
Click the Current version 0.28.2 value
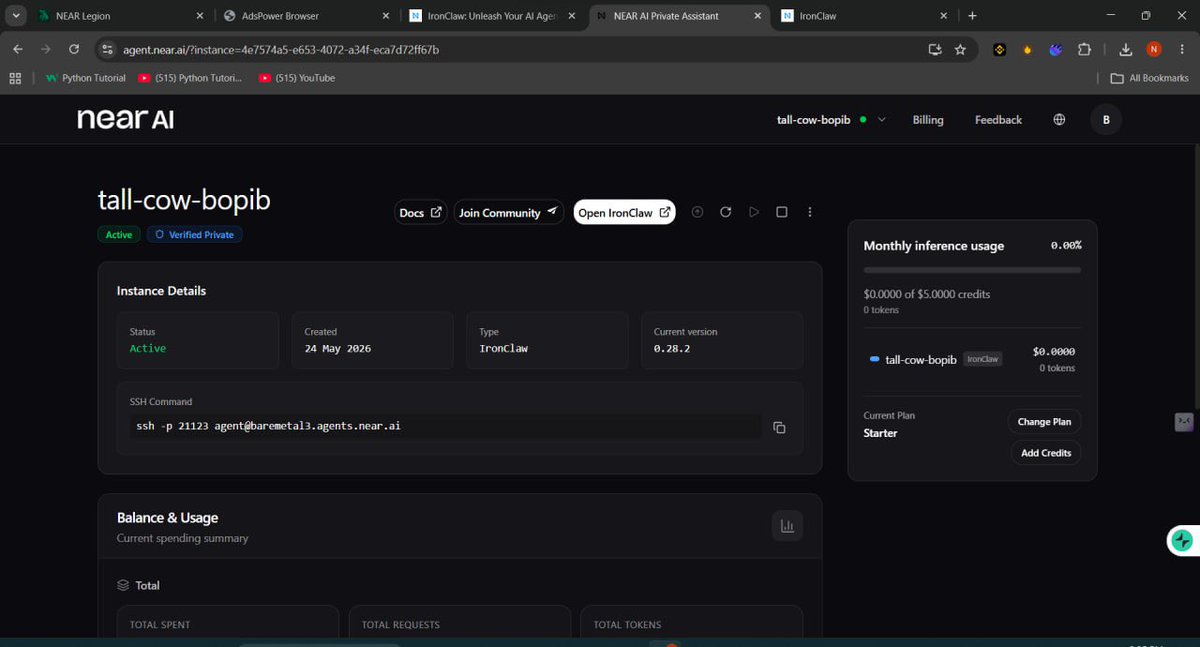click(x=672, y=348)
